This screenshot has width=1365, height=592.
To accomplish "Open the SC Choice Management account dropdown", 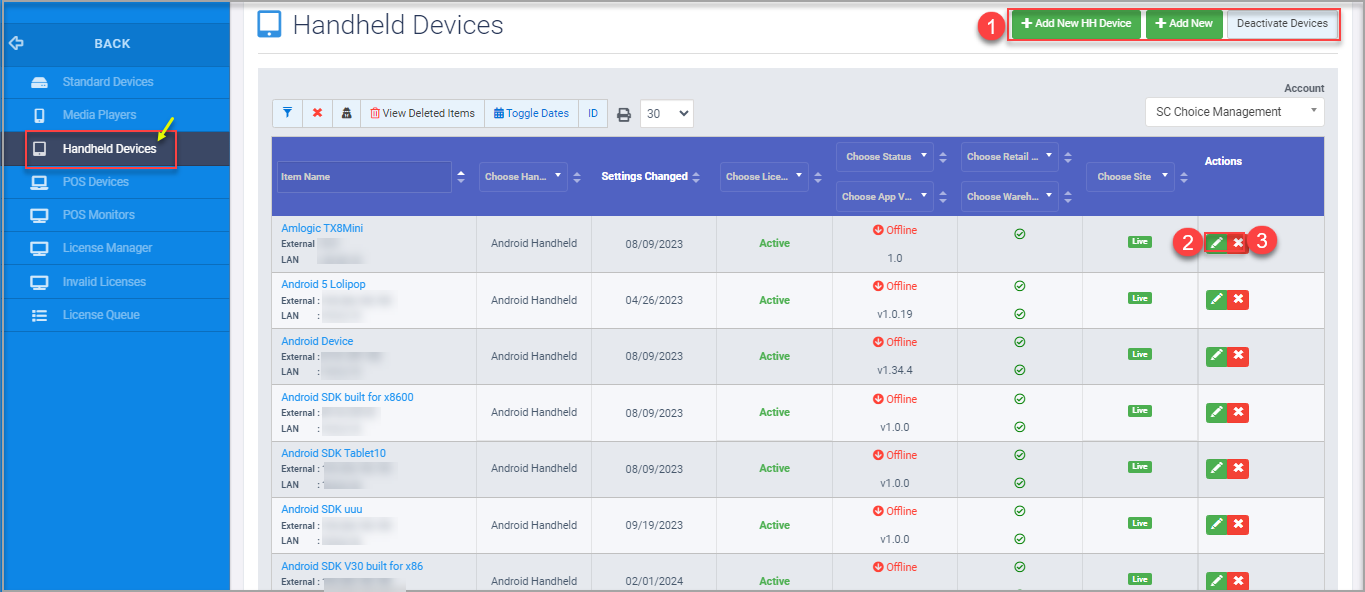I will pos(1234,112).
